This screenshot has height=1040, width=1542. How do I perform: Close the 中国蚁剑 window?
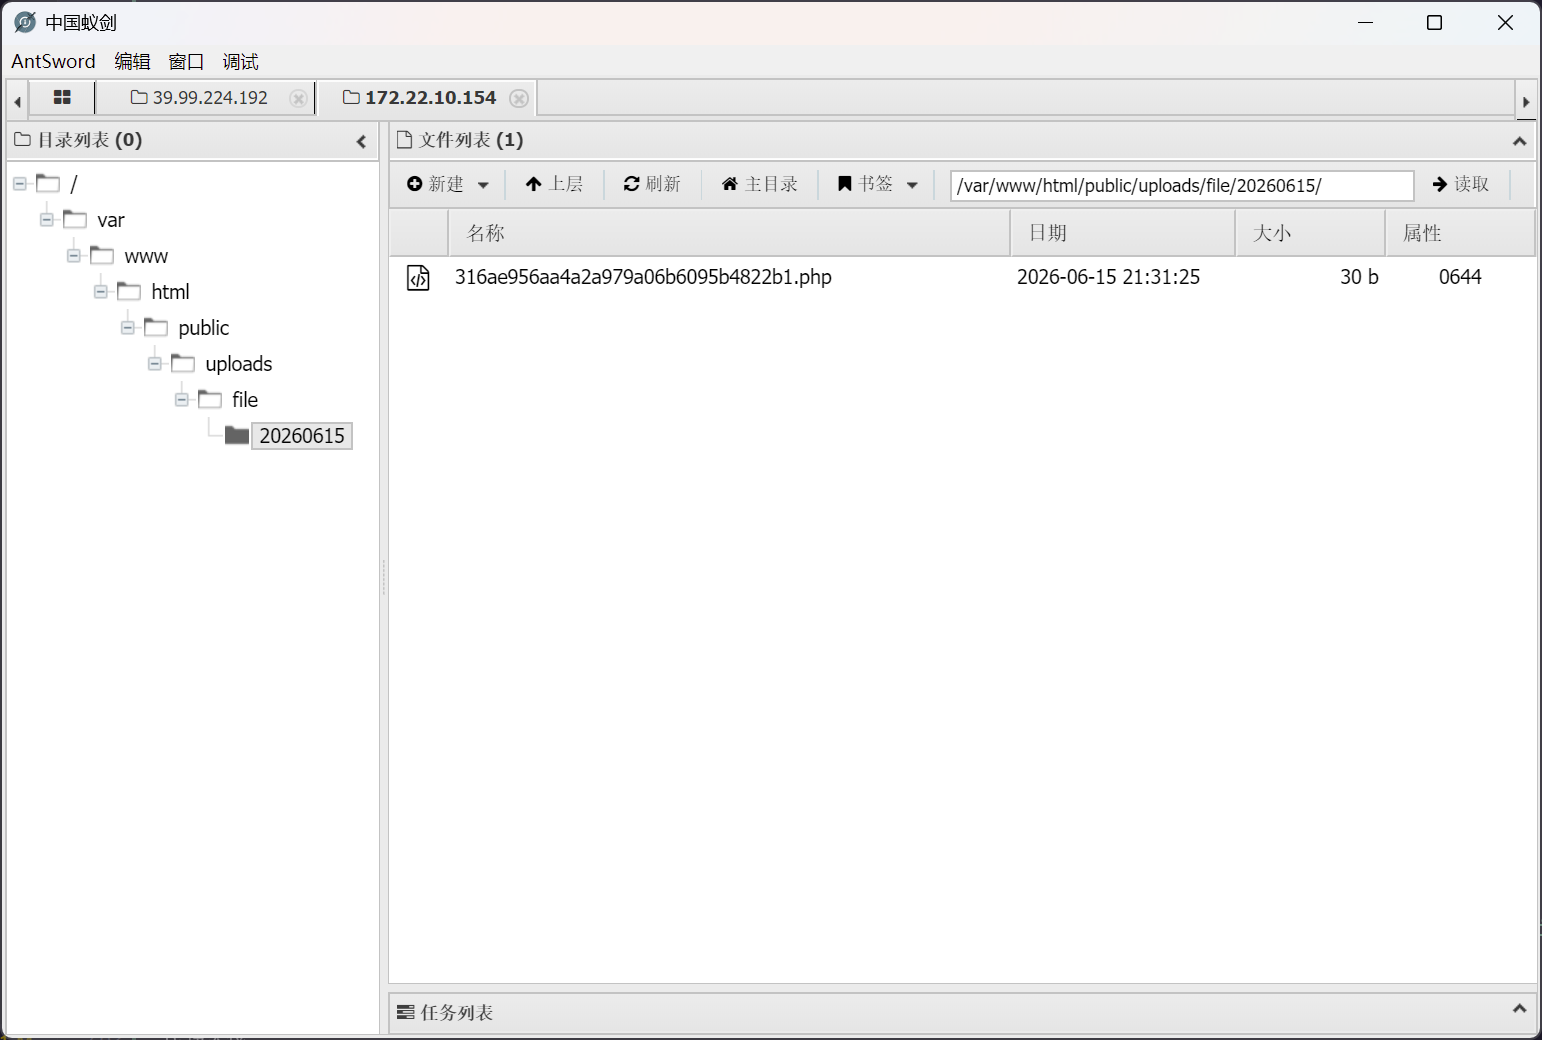pyautogui.click(x=1505, y=22)
